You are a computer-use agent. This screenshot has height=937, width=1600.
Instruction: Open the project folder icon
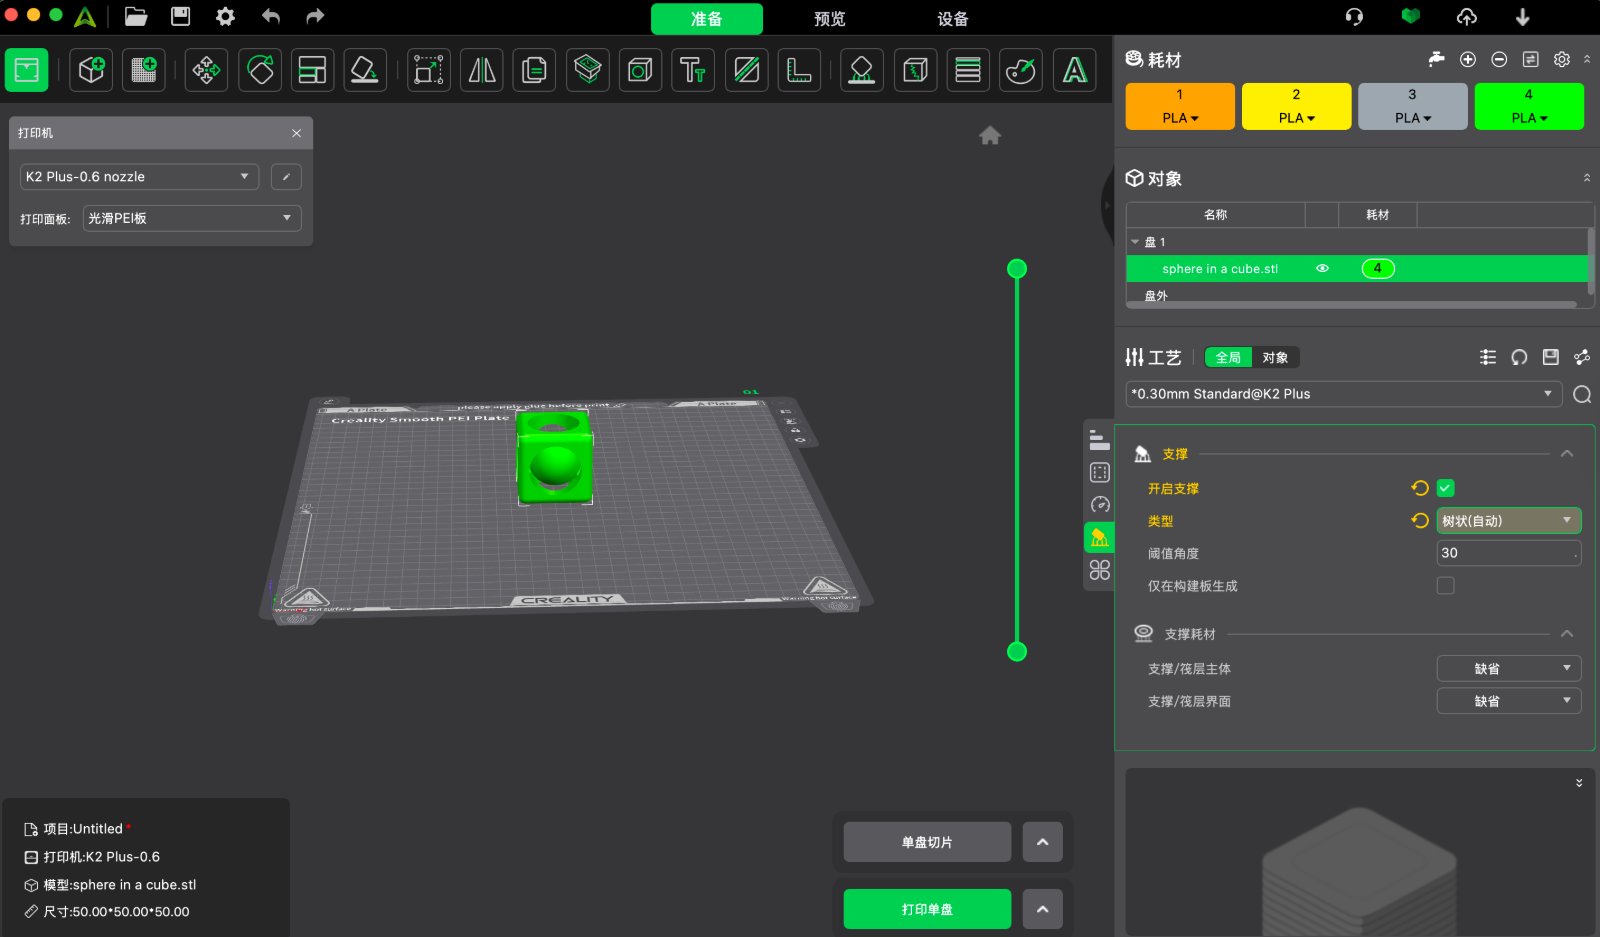[136, 17]
